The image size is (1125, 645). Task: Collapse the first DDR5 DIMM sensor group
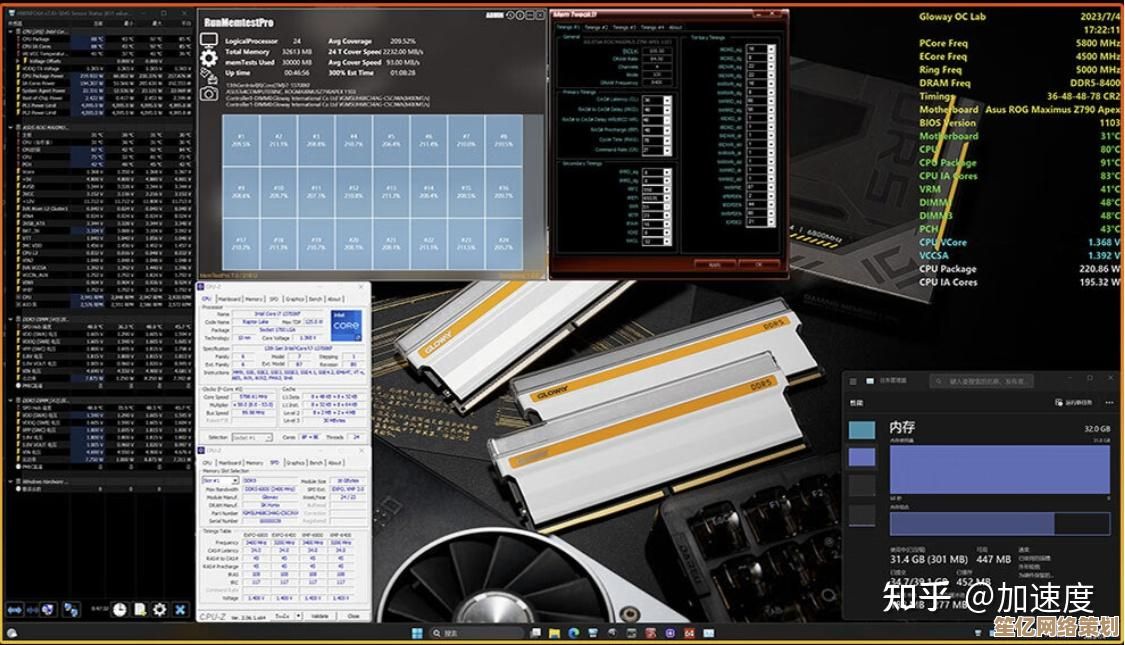(x=10, y=319)
